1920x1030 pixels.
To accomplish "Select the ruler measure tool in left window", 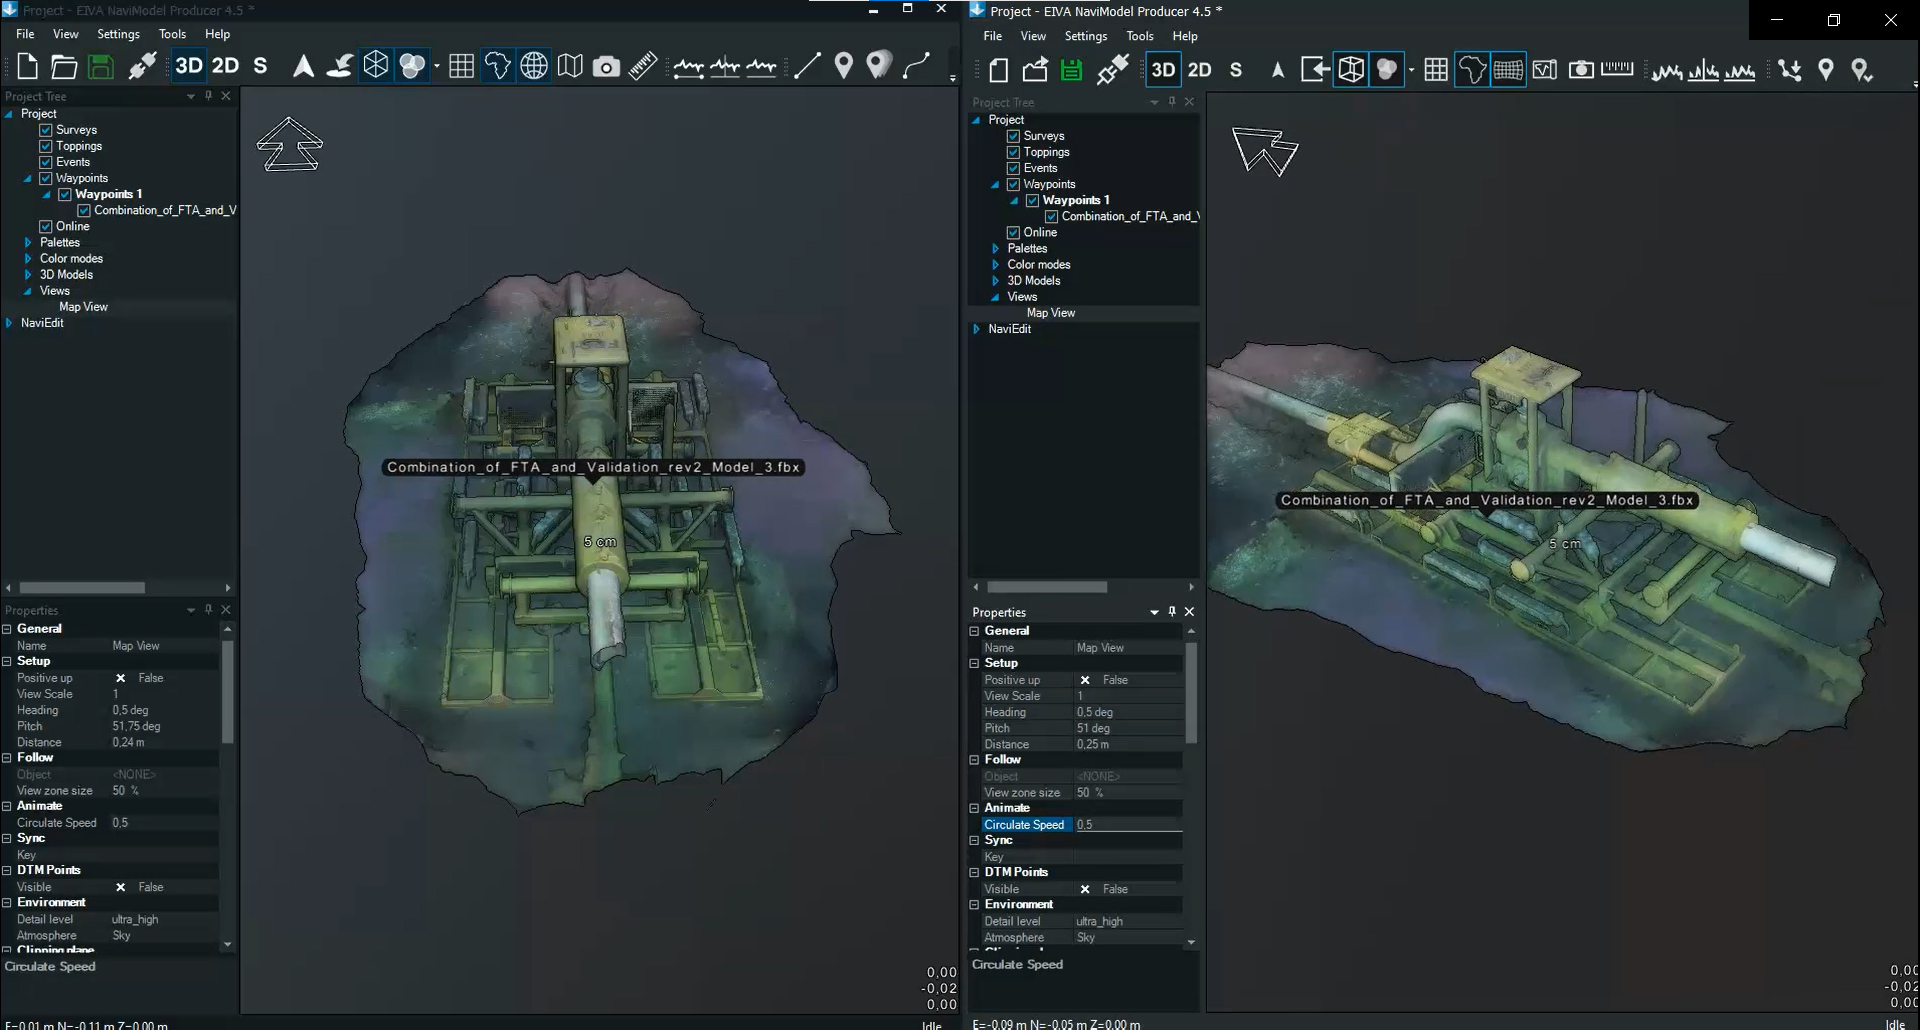I will tap(643, 67).
